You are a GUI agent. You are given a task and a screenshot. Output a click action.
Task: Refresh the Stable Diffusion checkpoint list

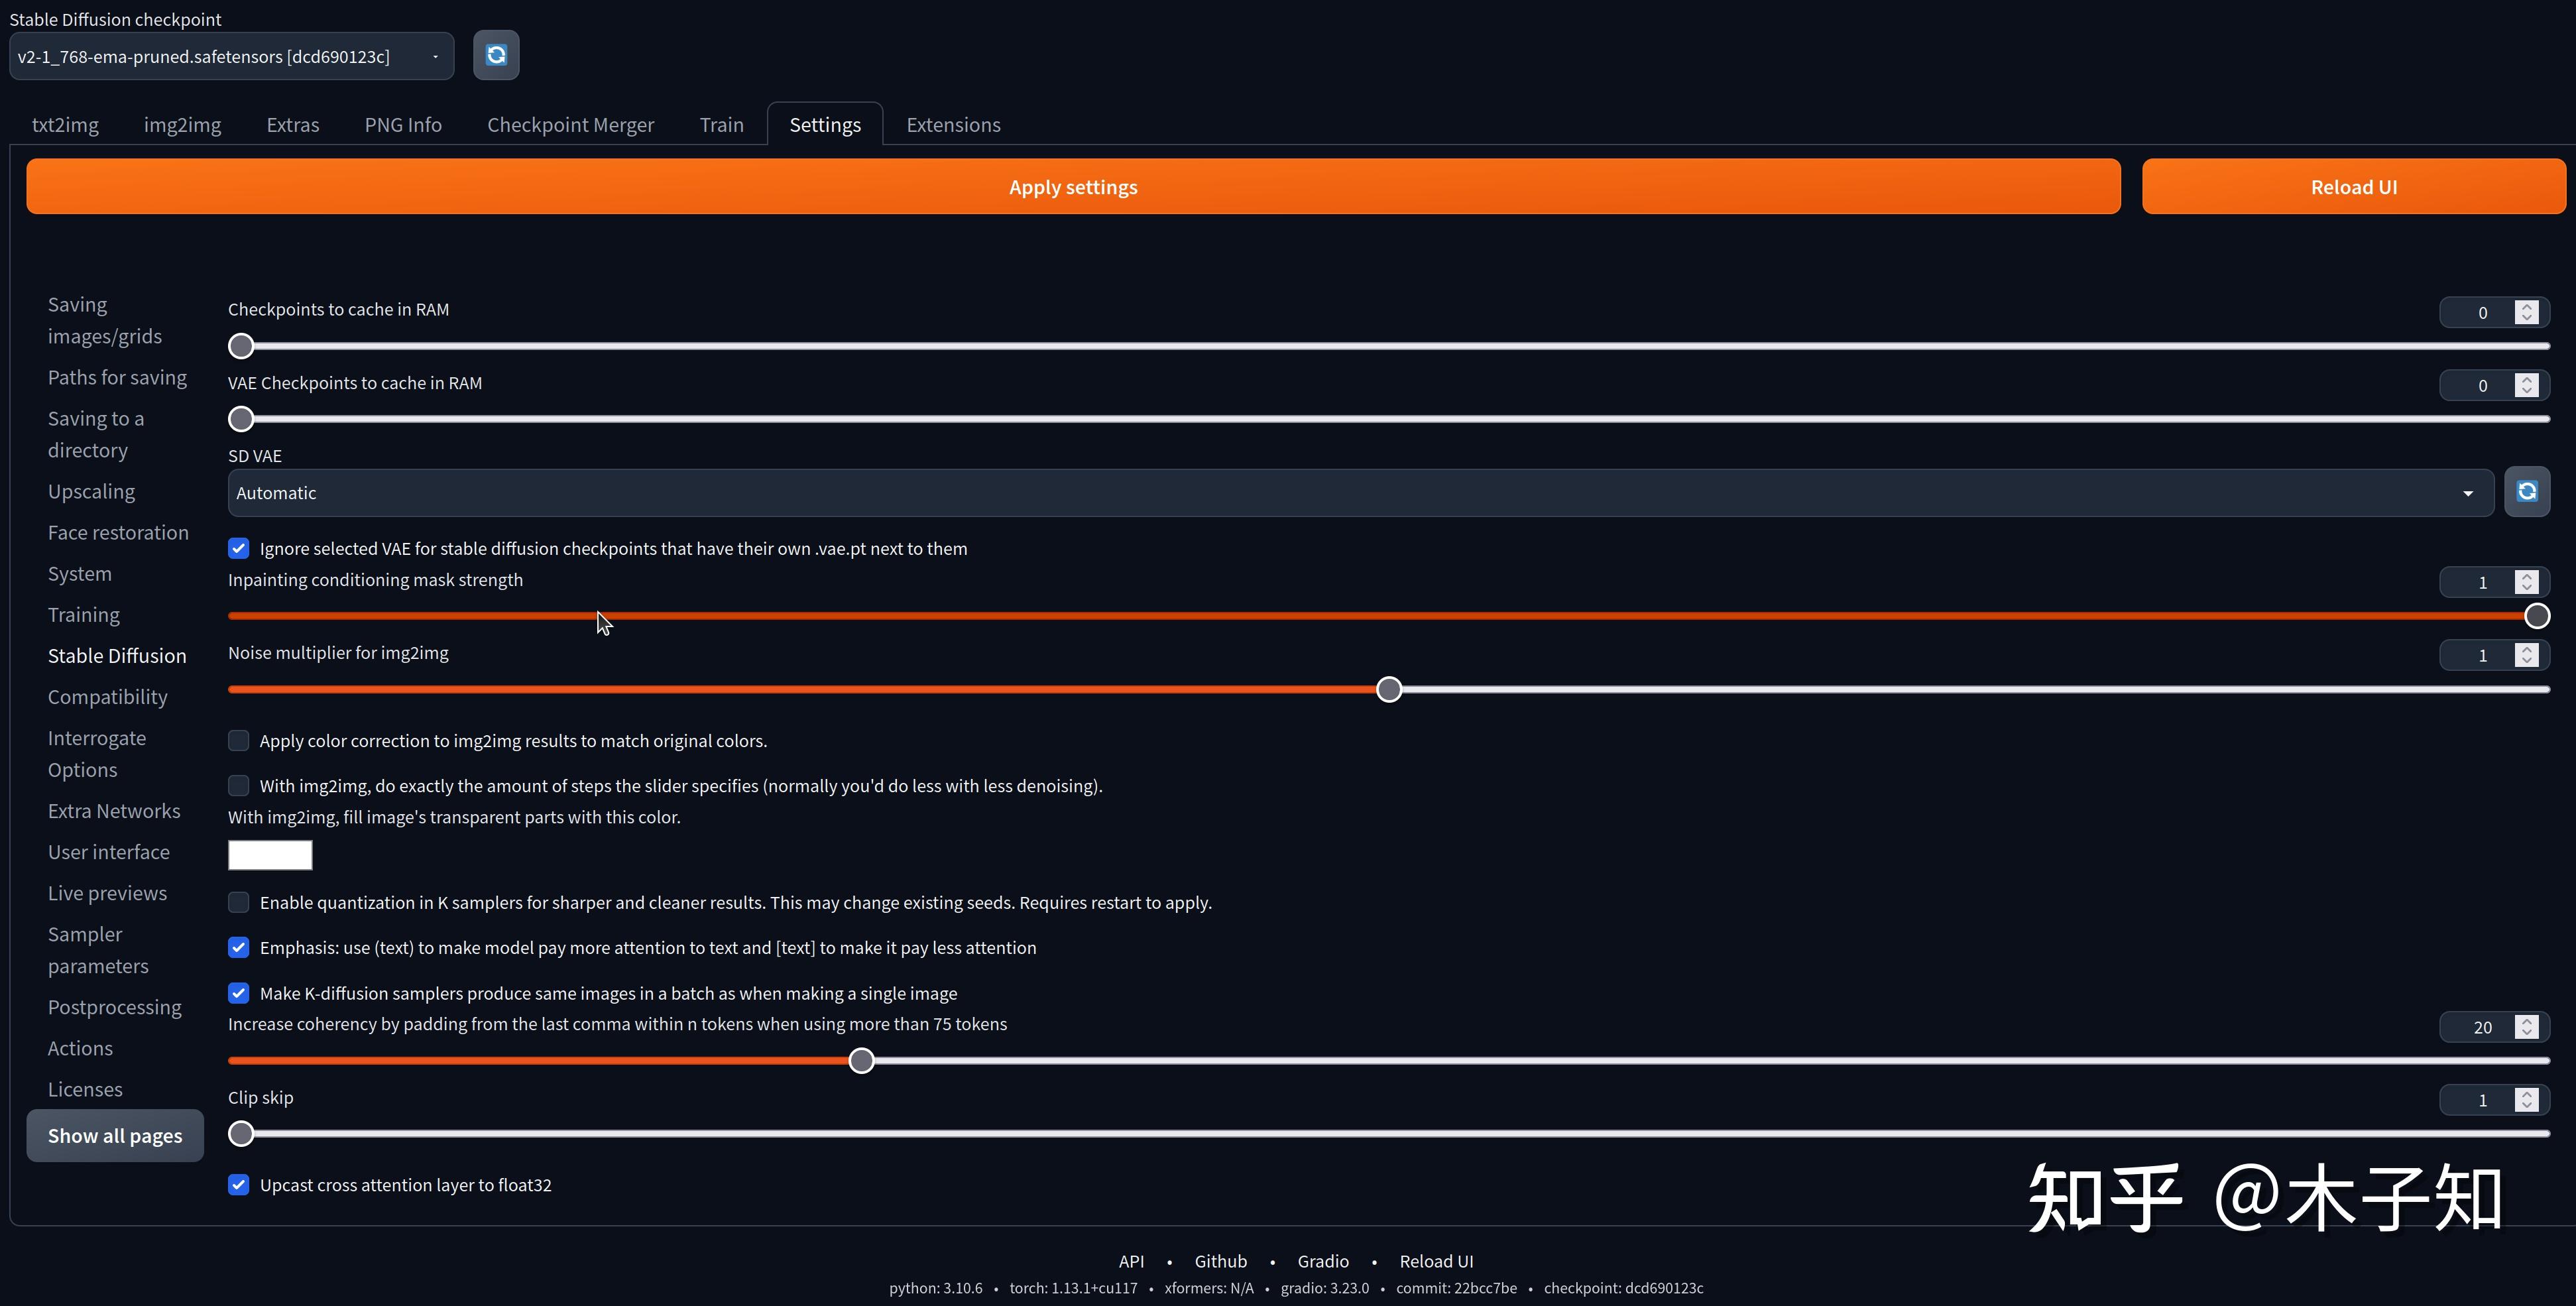pos(495,55)
